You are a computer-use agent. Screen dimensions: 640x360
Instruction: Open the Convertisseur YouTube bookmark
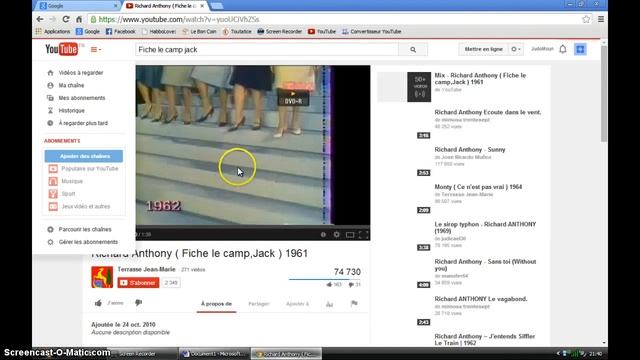[x=371, y=31]
